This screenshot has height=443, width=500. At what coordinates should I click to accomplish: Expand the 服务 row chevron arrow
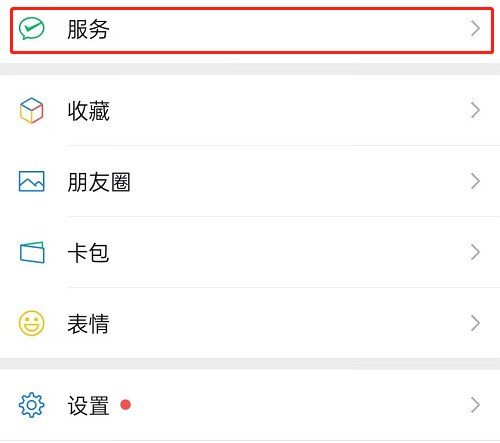click(x=475, y=29)
